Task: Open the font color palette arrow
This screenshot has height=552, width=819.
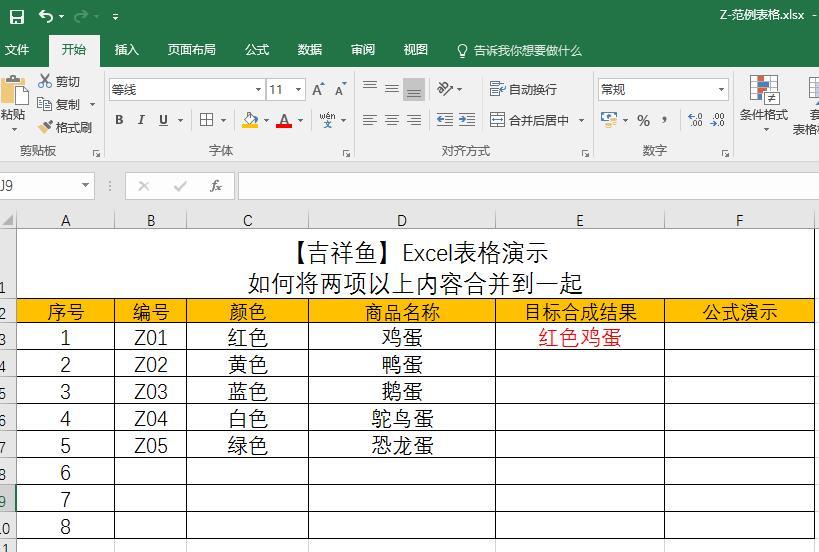Action: (301, 121)
